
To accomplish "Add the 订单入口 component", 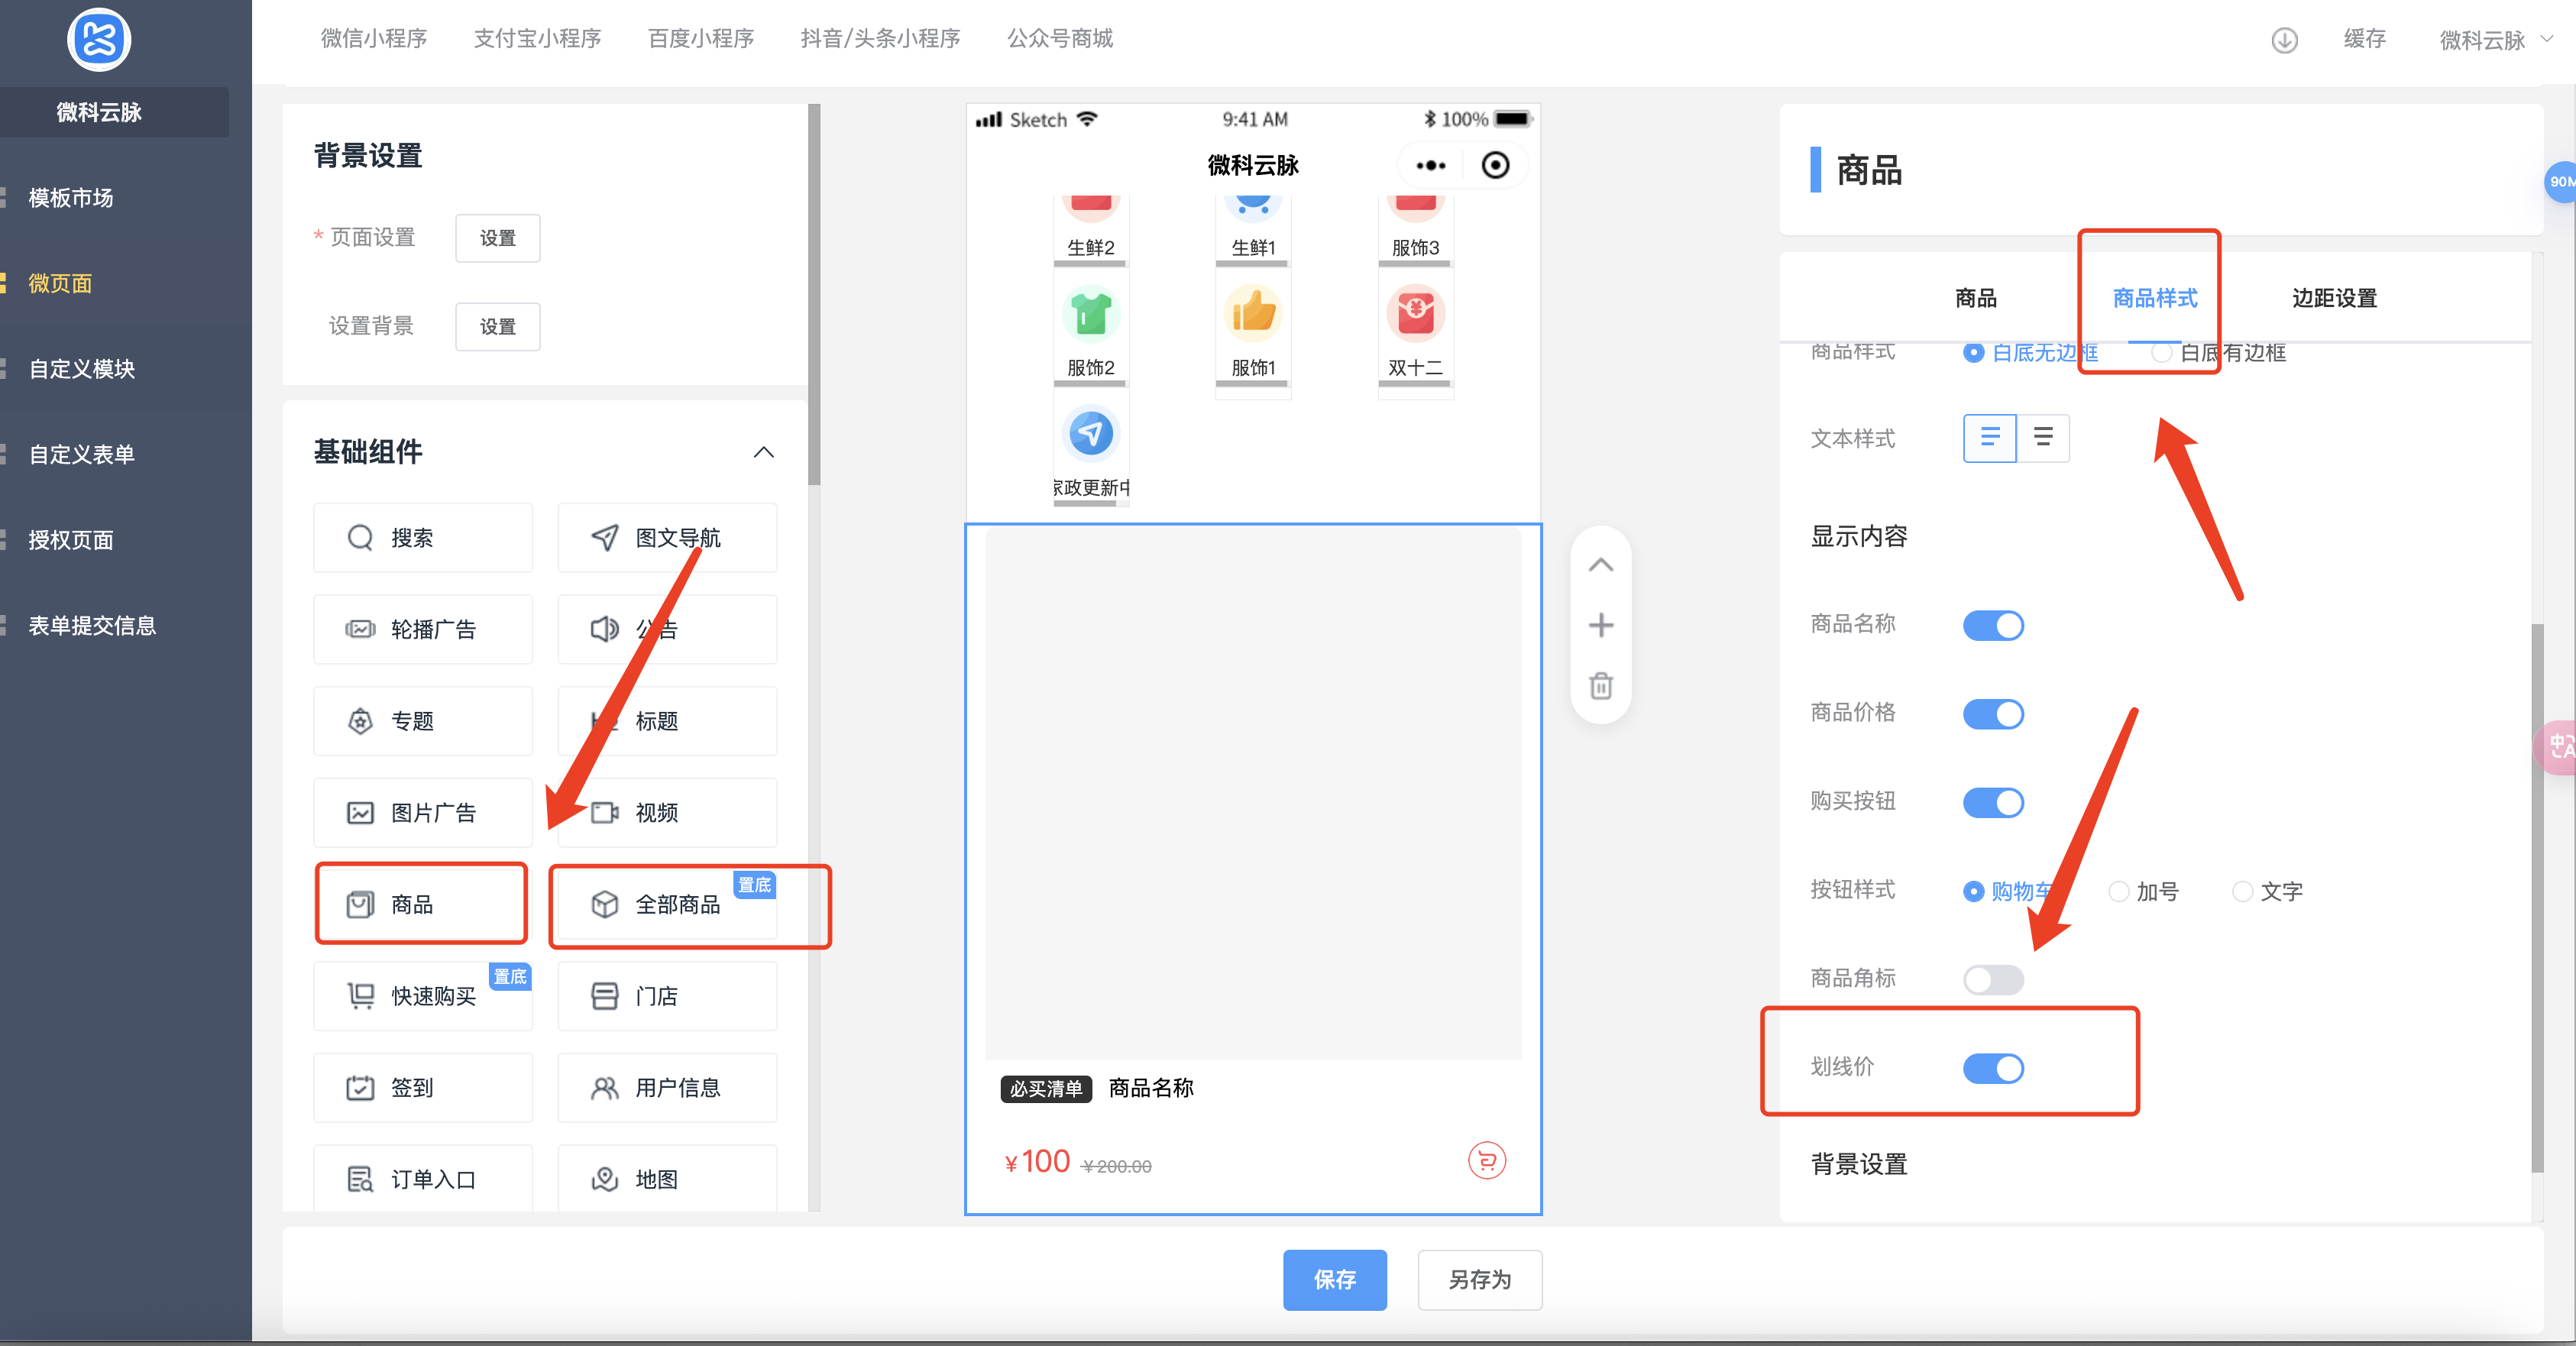I will point(423,1179).
